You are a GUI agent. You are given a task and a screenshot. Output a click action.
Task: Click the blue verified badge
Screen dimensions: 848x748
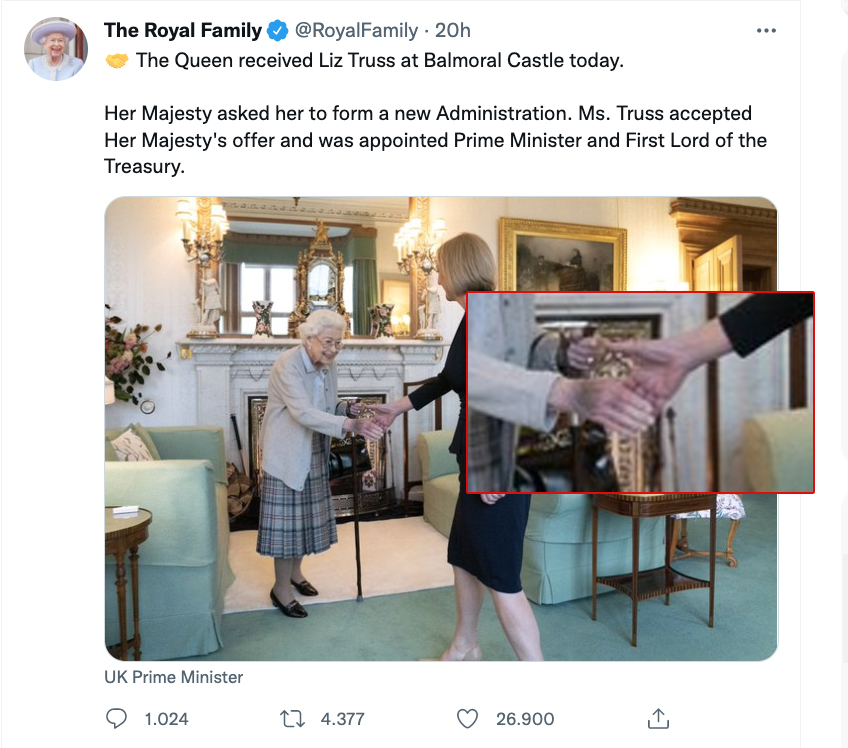pos(278,31)
